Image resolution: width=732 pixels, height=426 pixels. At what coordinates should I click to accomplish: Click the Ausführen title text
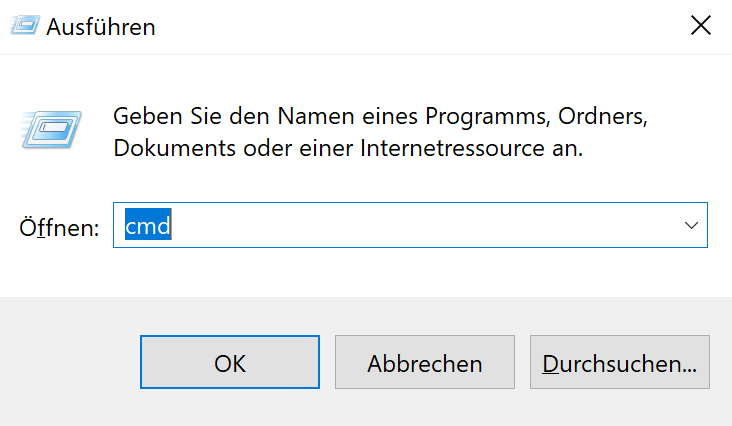(101, 27)
